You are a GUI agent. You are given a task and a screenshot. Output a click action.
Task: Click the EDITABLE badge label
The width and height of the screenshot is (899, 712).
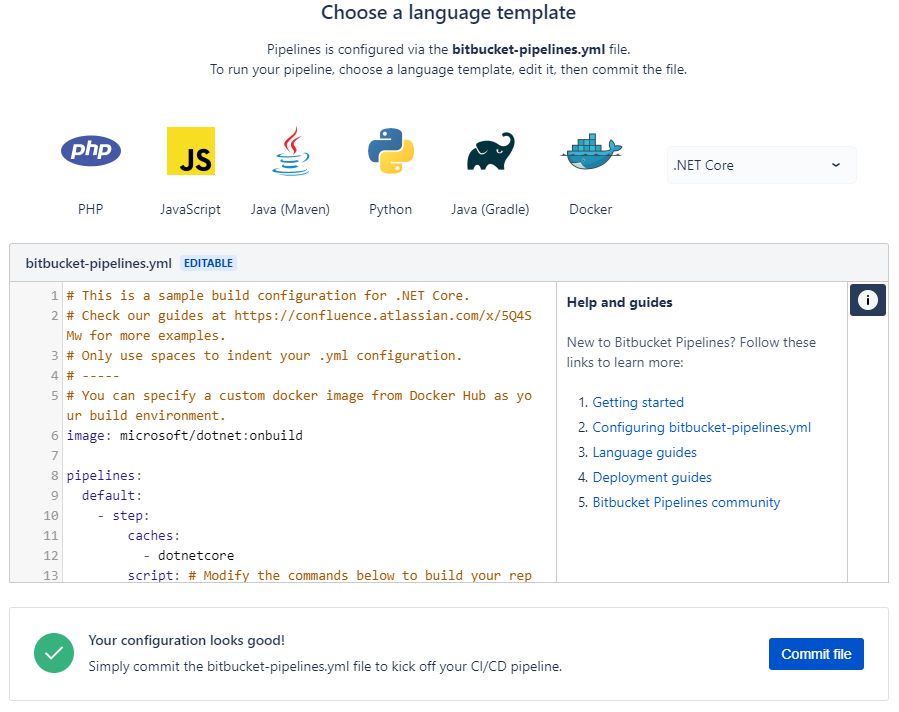209,264
